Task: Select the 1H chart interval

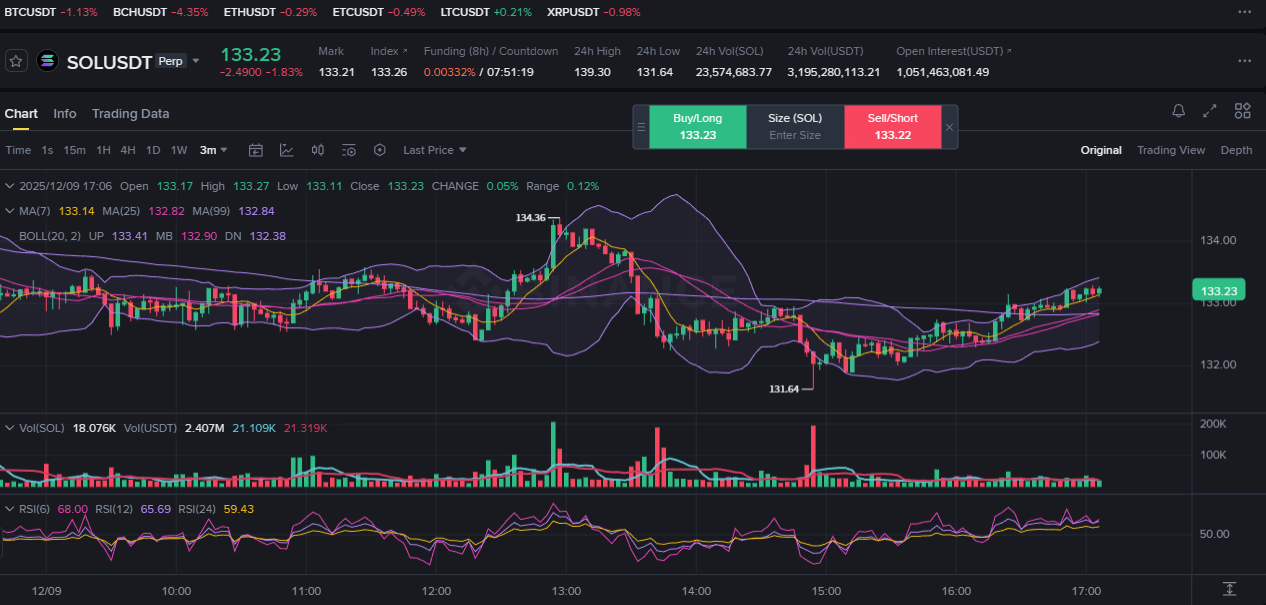Action: click(x=103, y=150)
